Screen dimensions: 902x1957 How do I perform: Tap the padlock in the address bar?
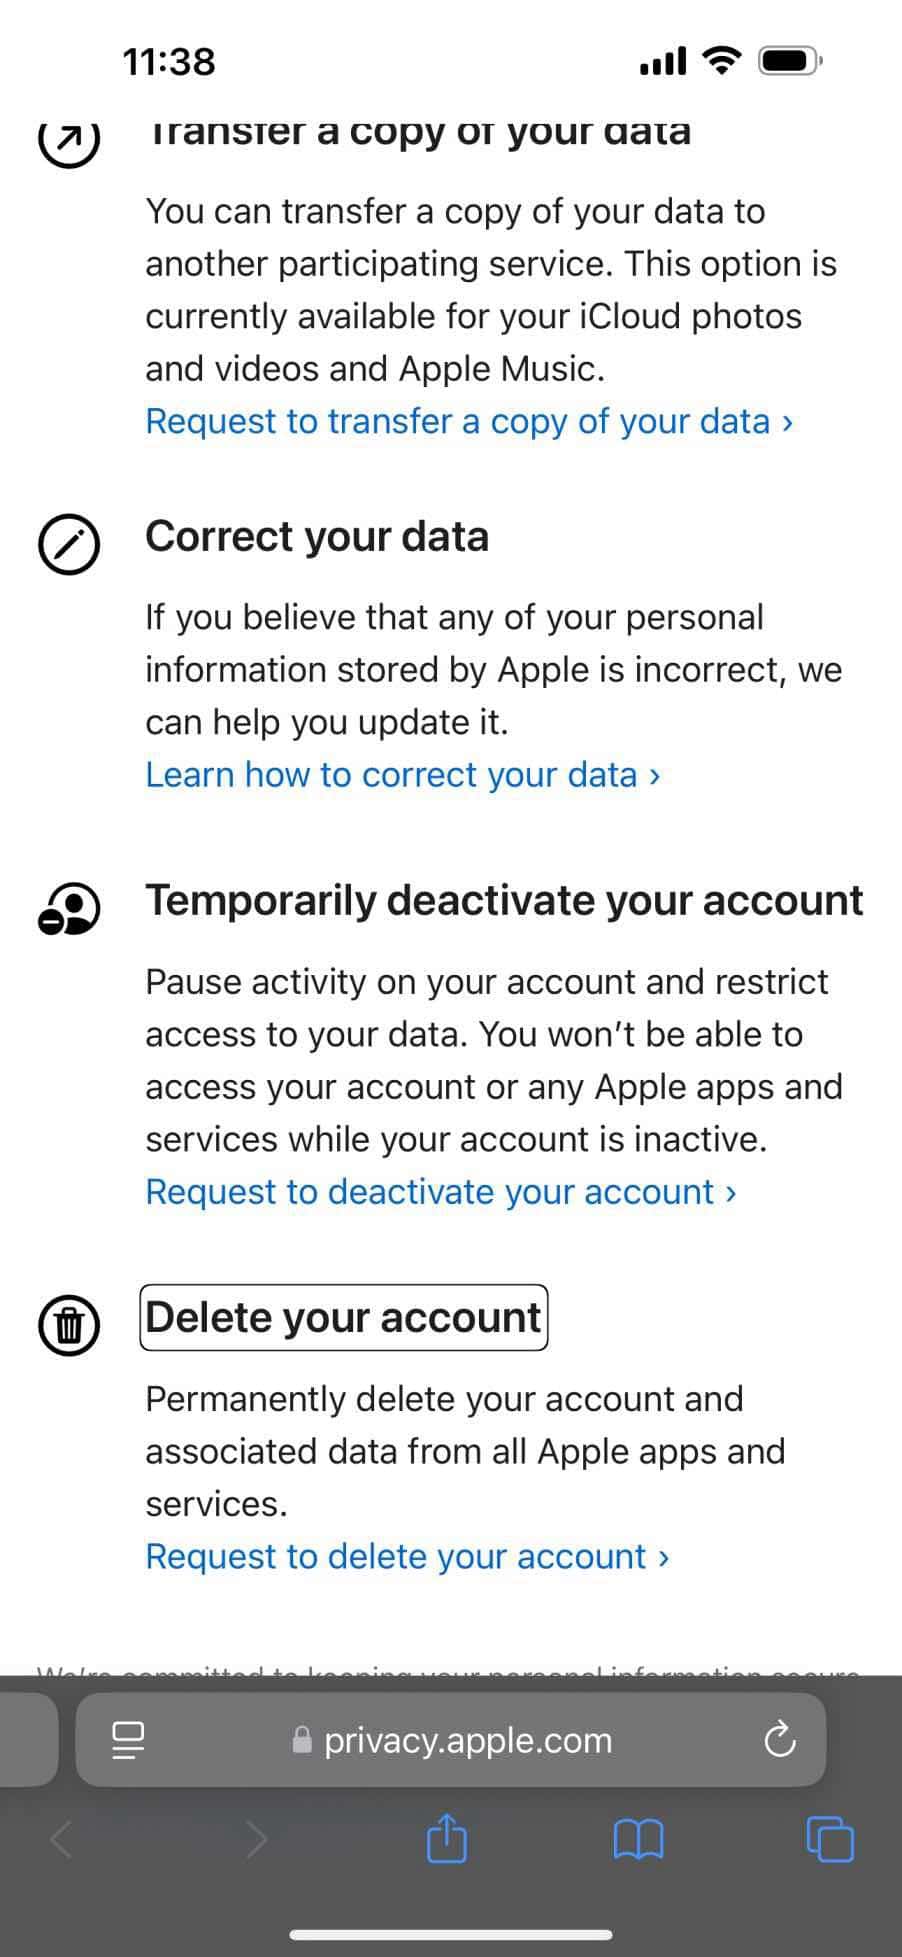[x=300, y=1740]
